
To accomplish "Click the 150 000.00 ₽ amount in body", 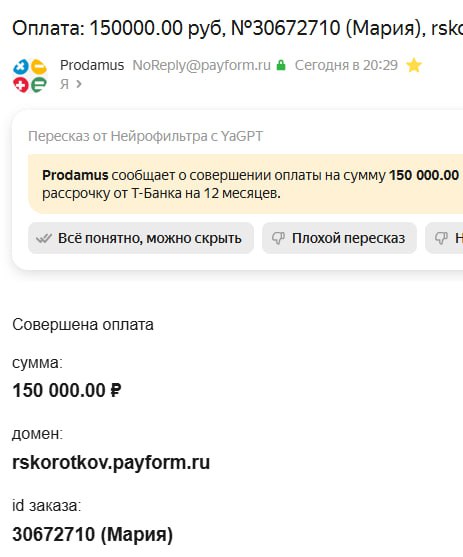I will coord(67,390).
